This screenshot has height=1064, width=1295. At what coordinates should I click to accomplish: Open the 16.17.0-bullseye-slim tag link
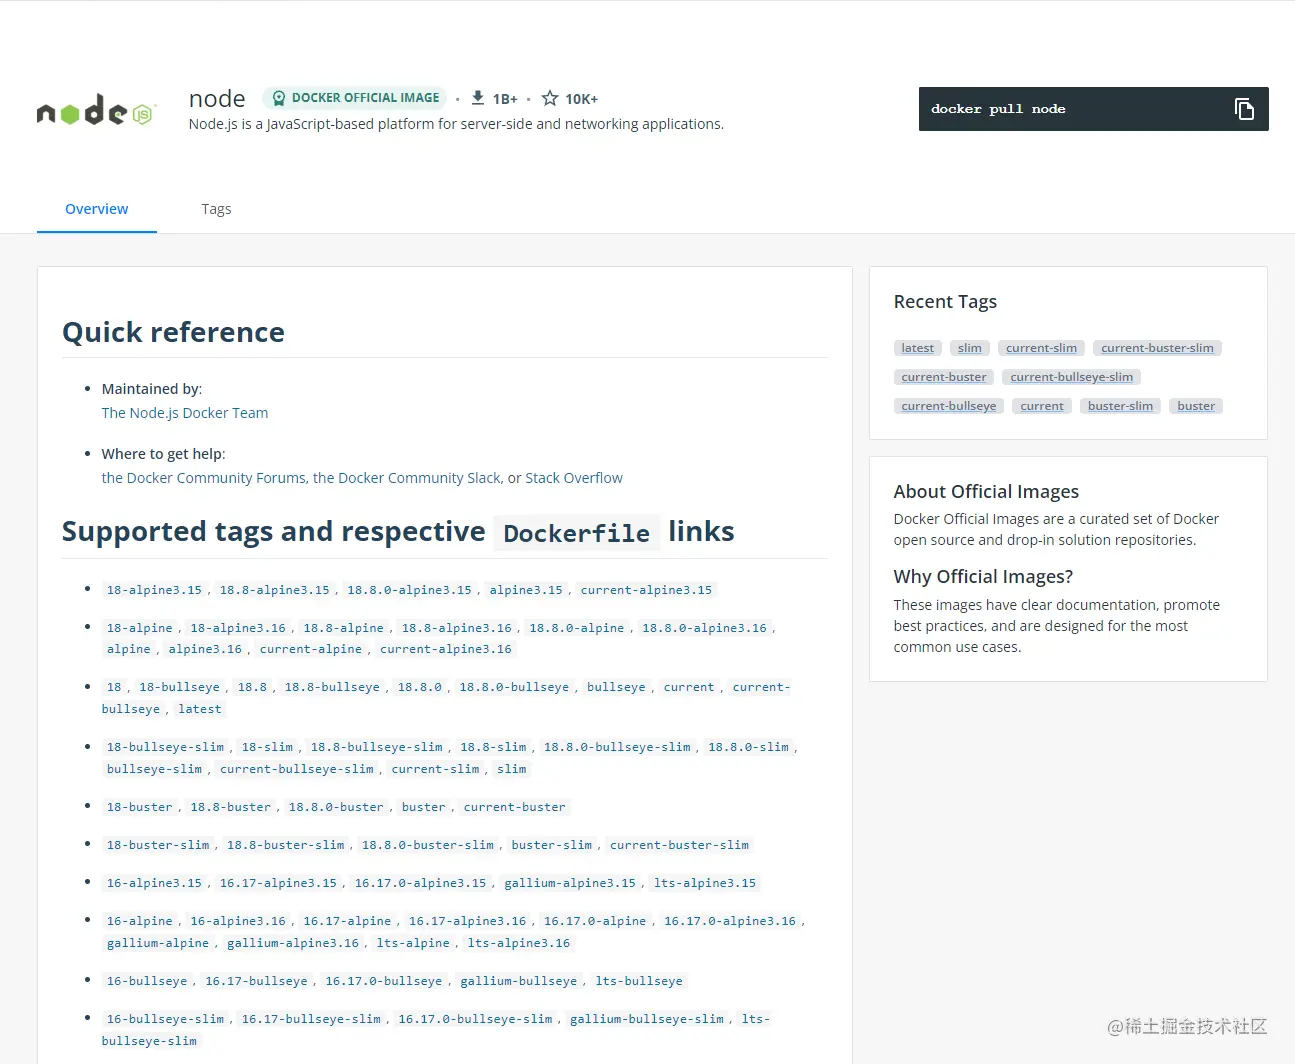475,1019
